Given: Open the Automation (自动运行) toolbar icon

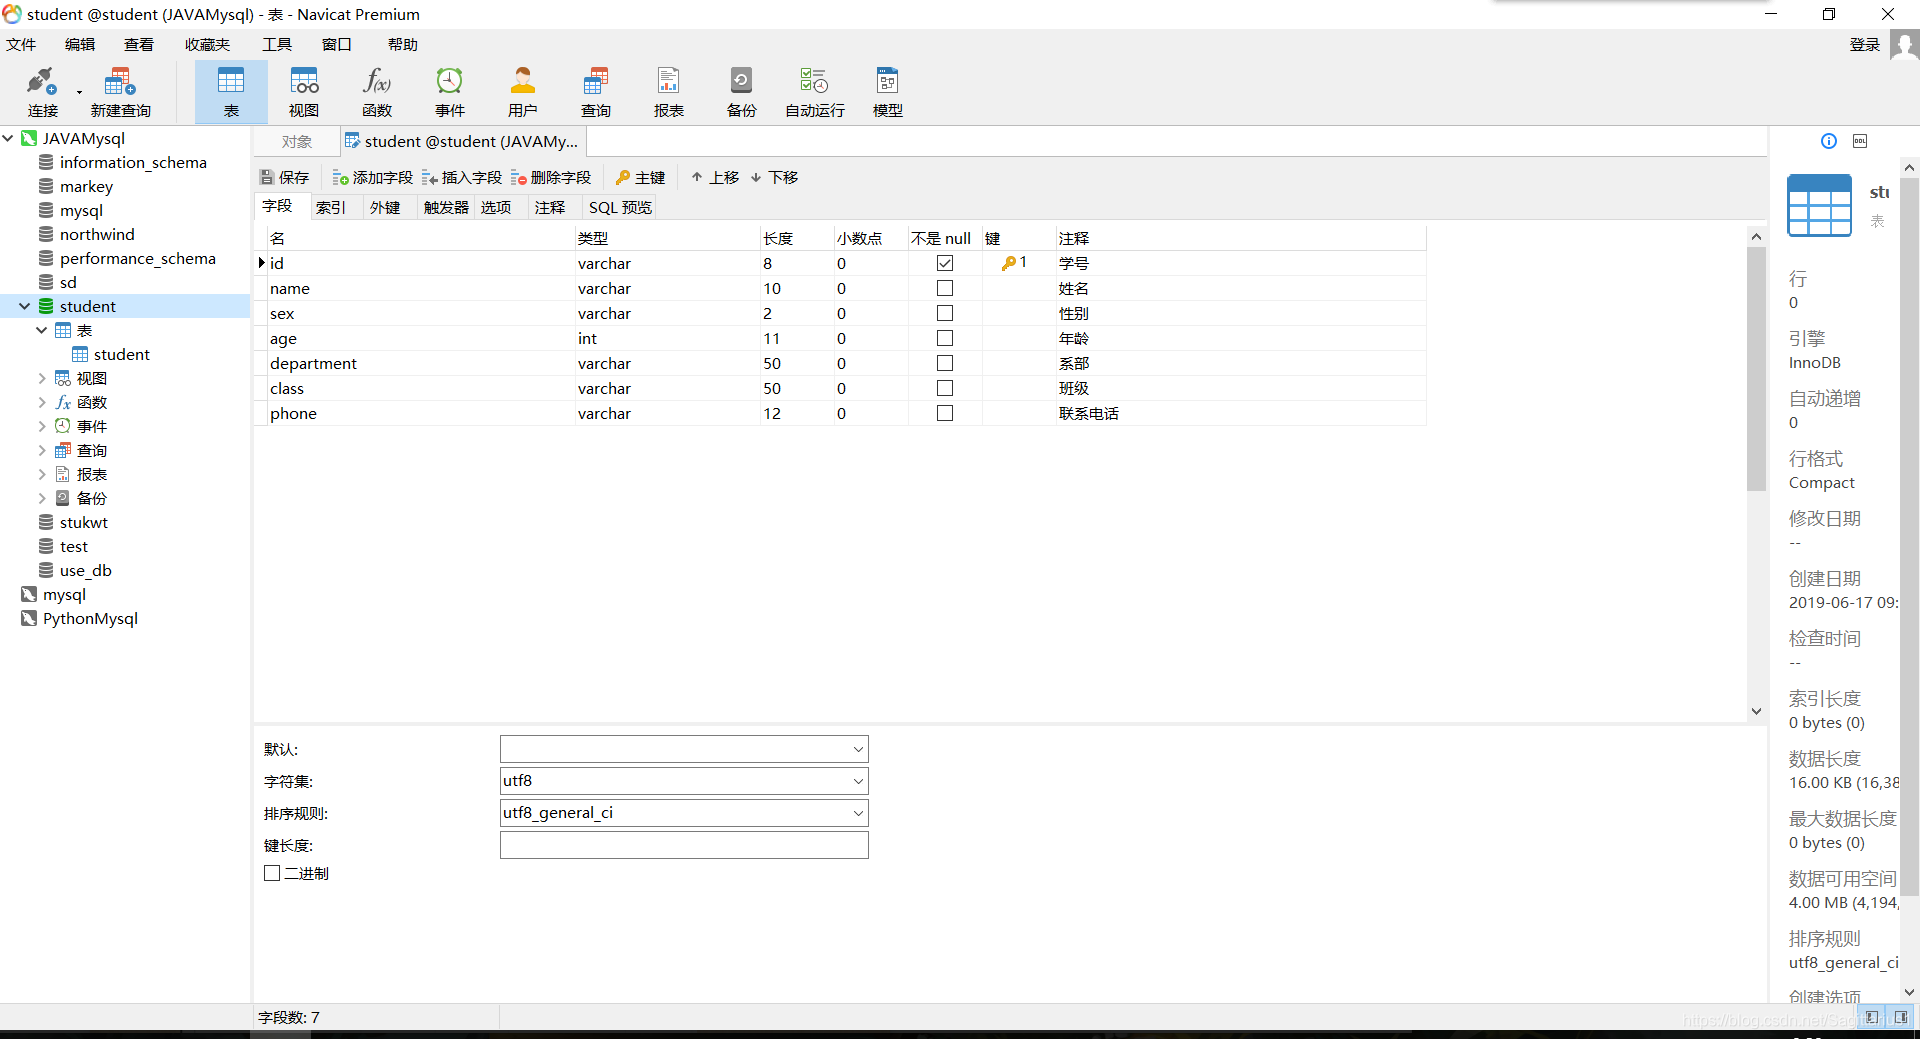Looking at the screenshot, I should [815, 92].
